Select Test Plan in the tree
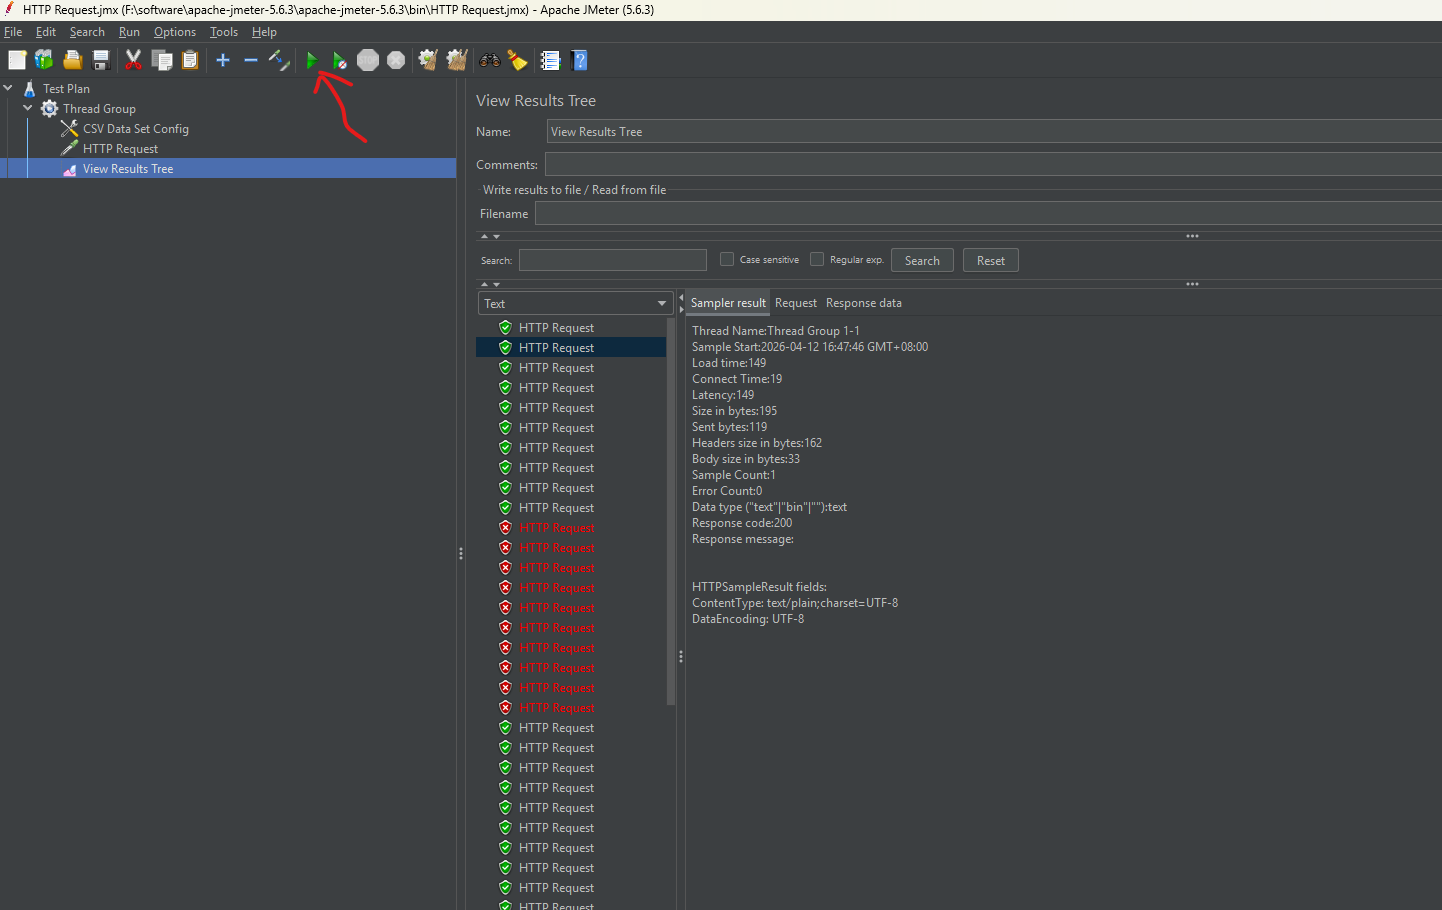The image size is (1442, 910). click(66, 88)
